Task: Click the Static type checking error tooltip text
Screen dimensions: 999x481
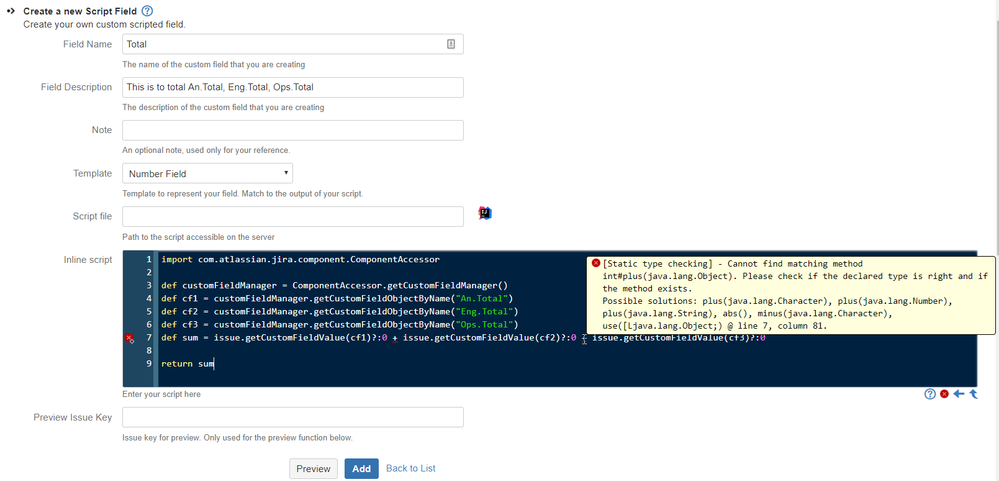Action: click(795, 294)
